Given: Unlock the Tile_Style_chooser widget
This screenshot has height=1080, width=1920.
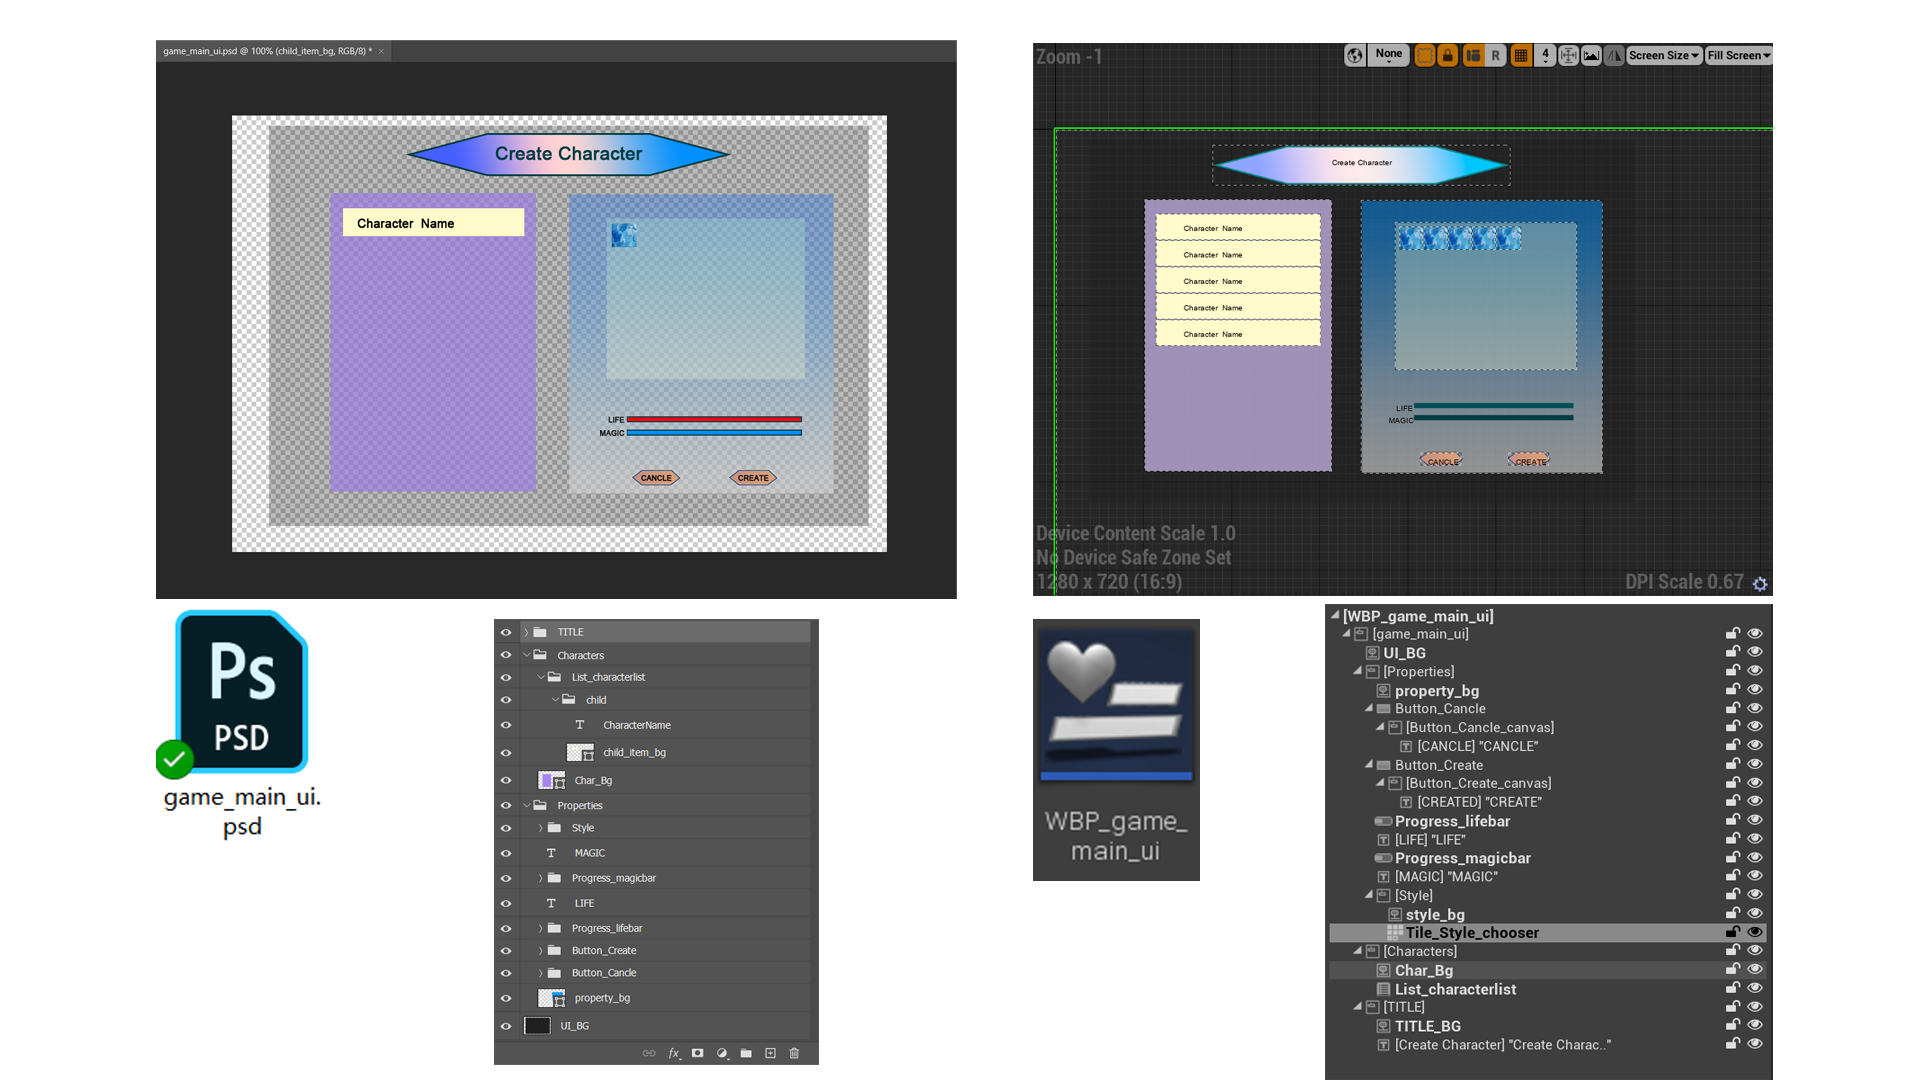Looking at the screenshot, I should point(1732,932).
